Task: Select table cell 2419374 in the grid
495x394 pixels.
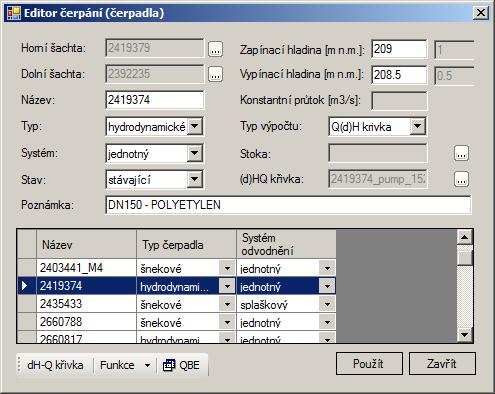Action: [x=86, y=286]
